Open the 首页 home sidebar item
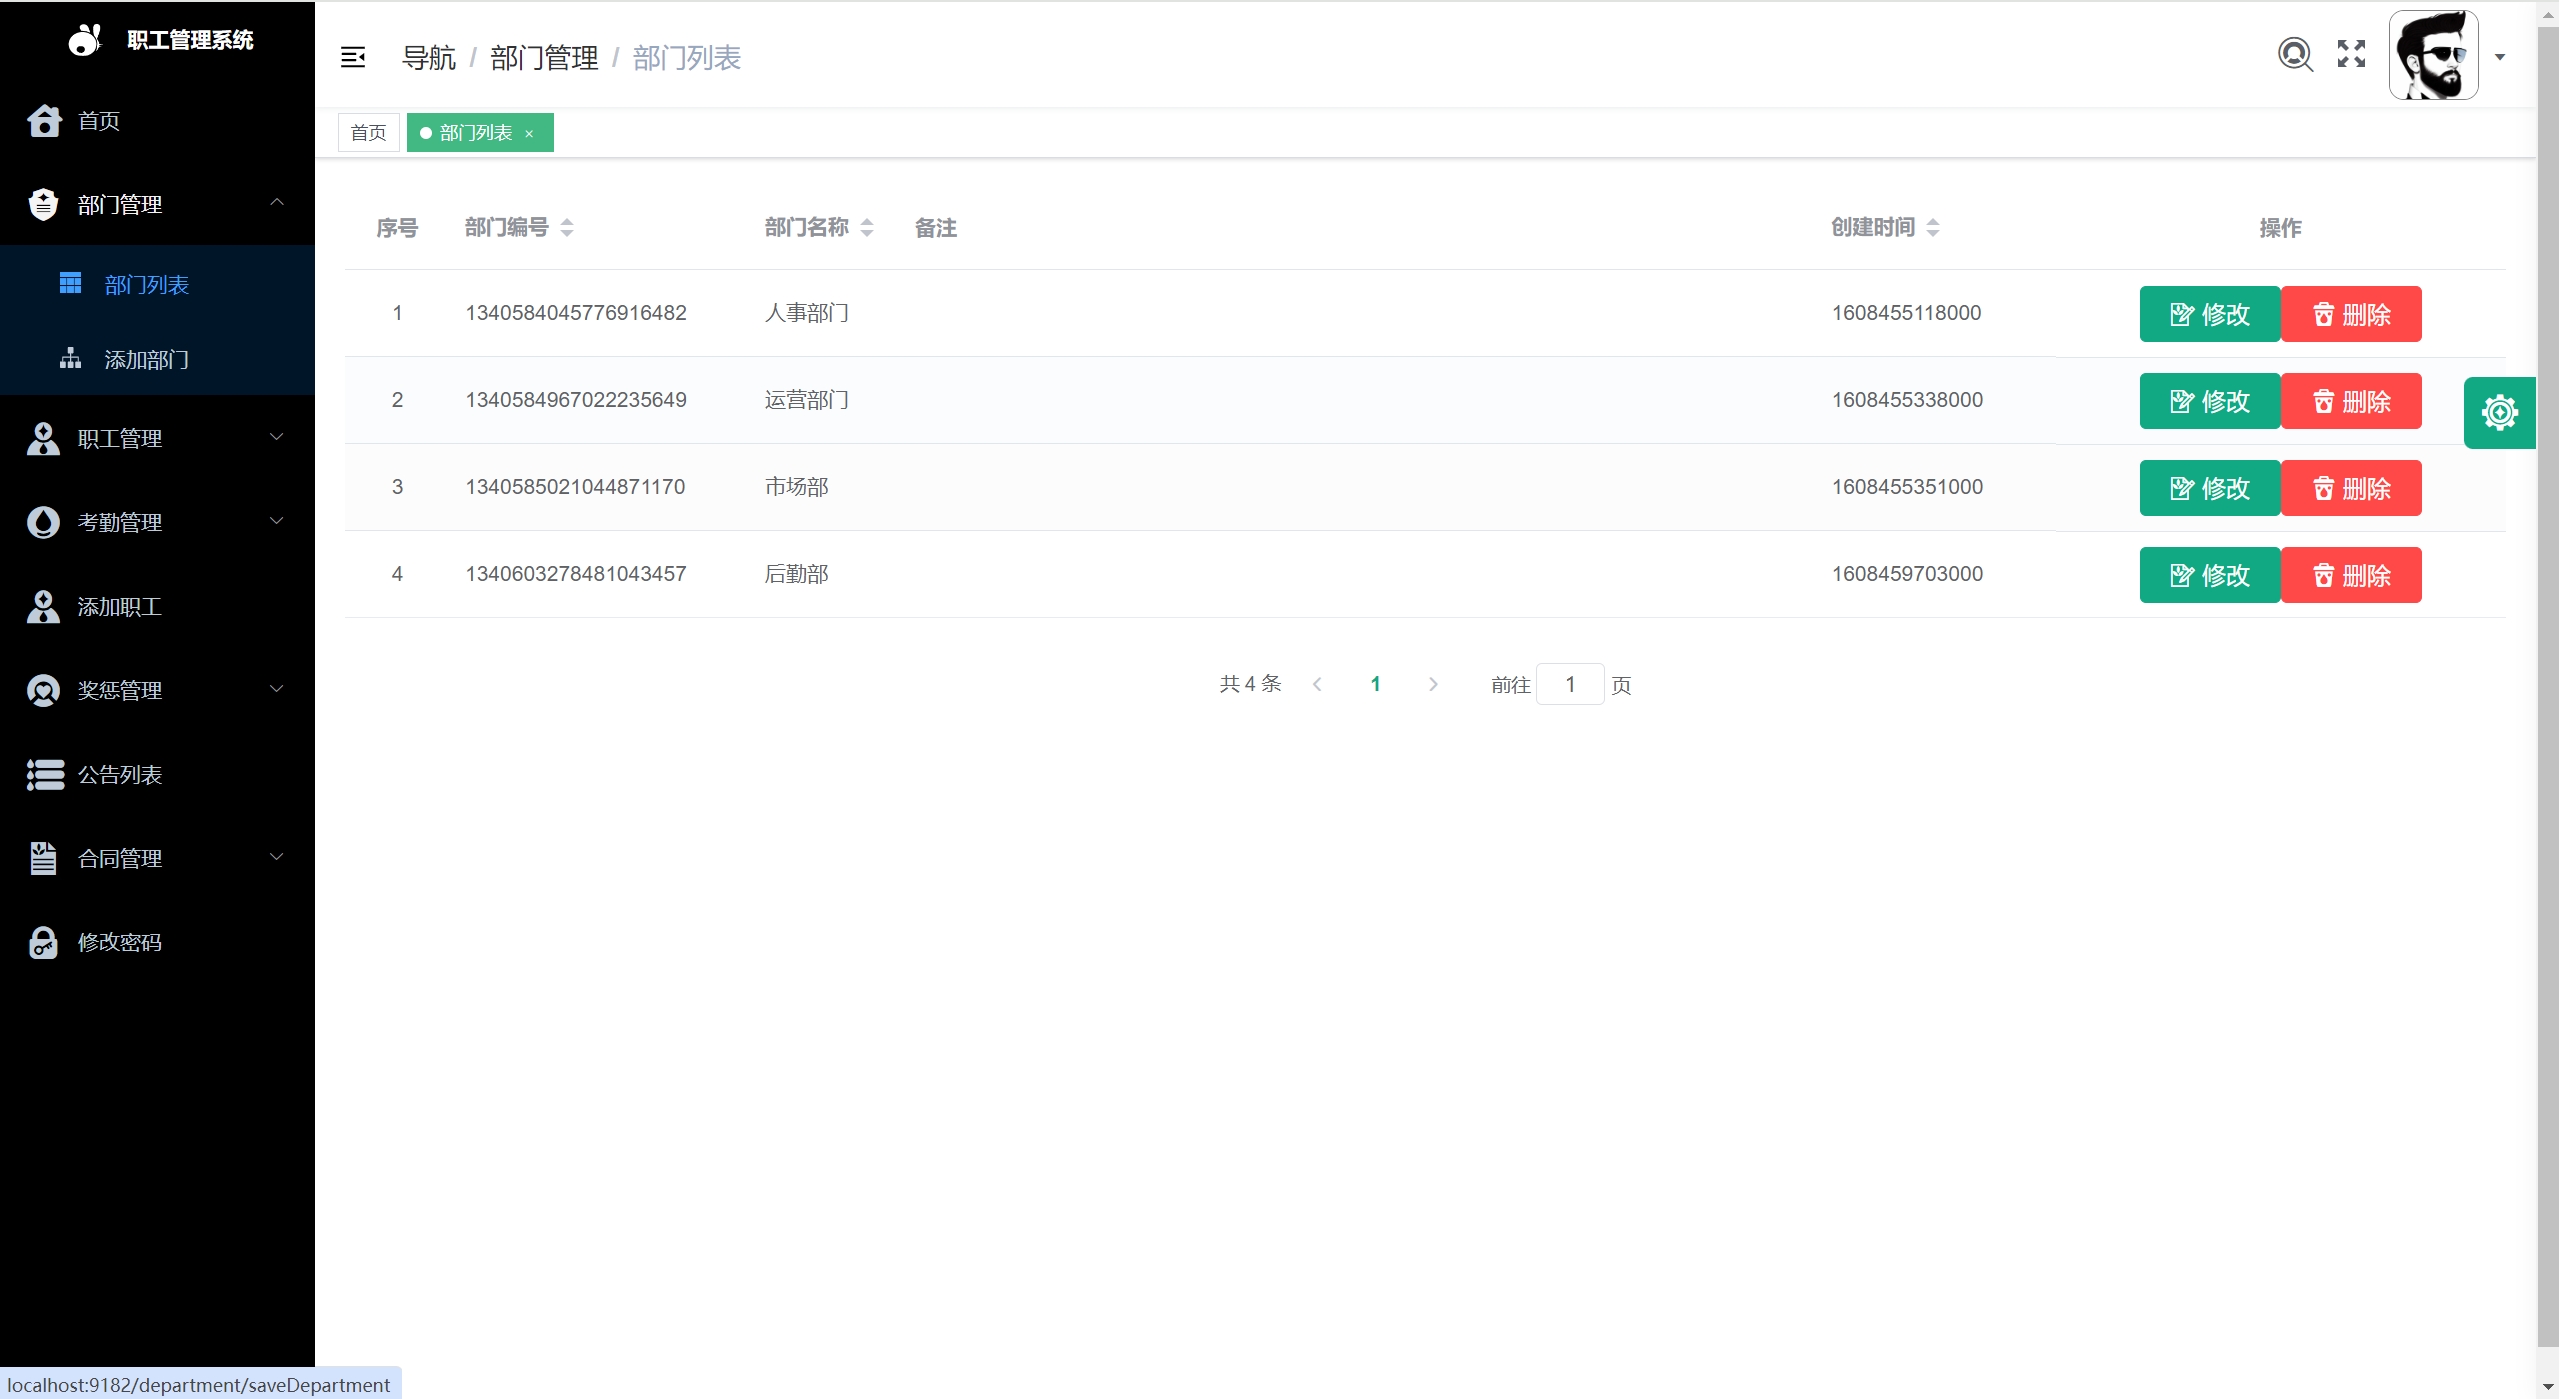 click(98, 121)
